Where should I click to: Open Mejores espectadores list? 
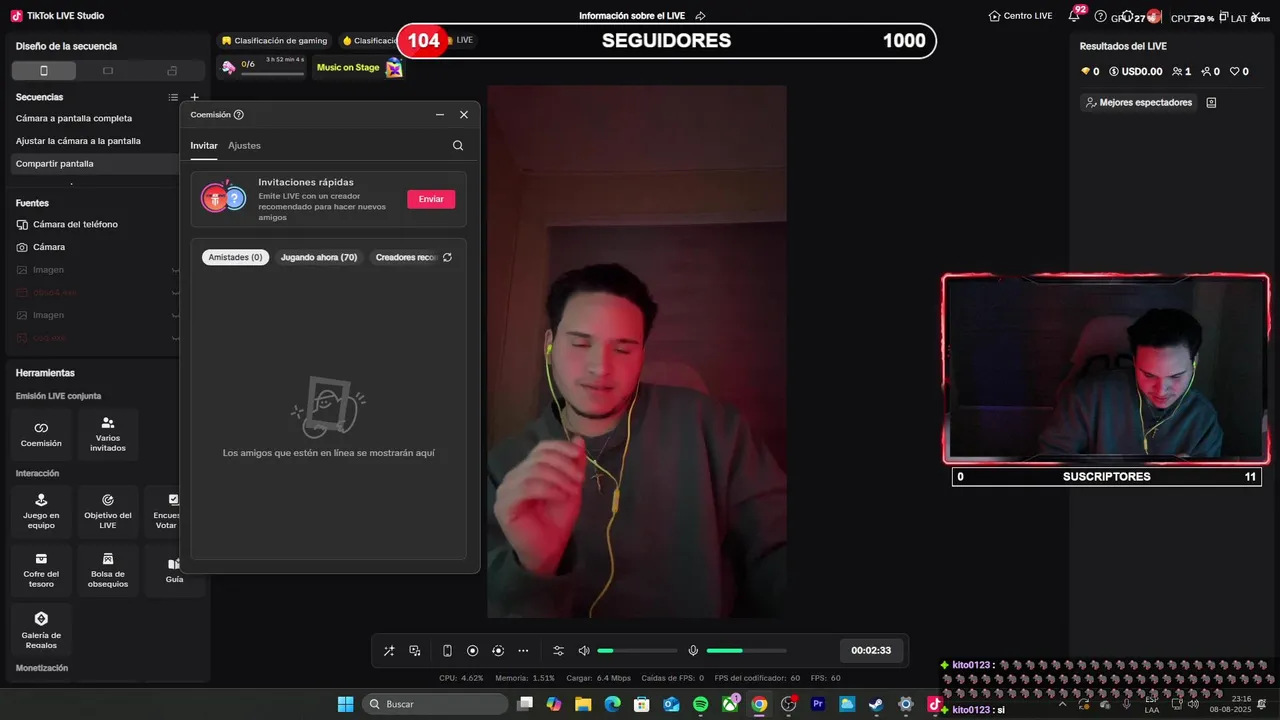1139,102
